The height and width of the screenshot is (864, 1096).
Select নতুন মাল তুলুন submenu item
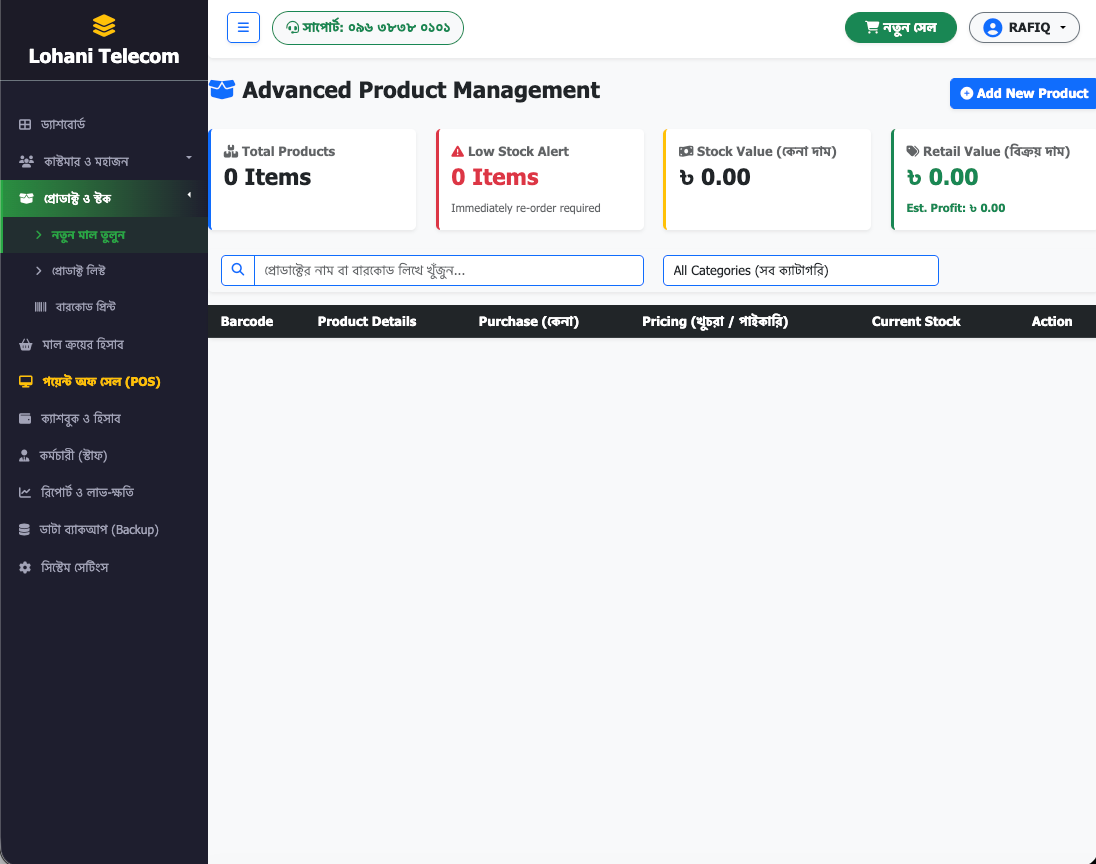(105, 235)
